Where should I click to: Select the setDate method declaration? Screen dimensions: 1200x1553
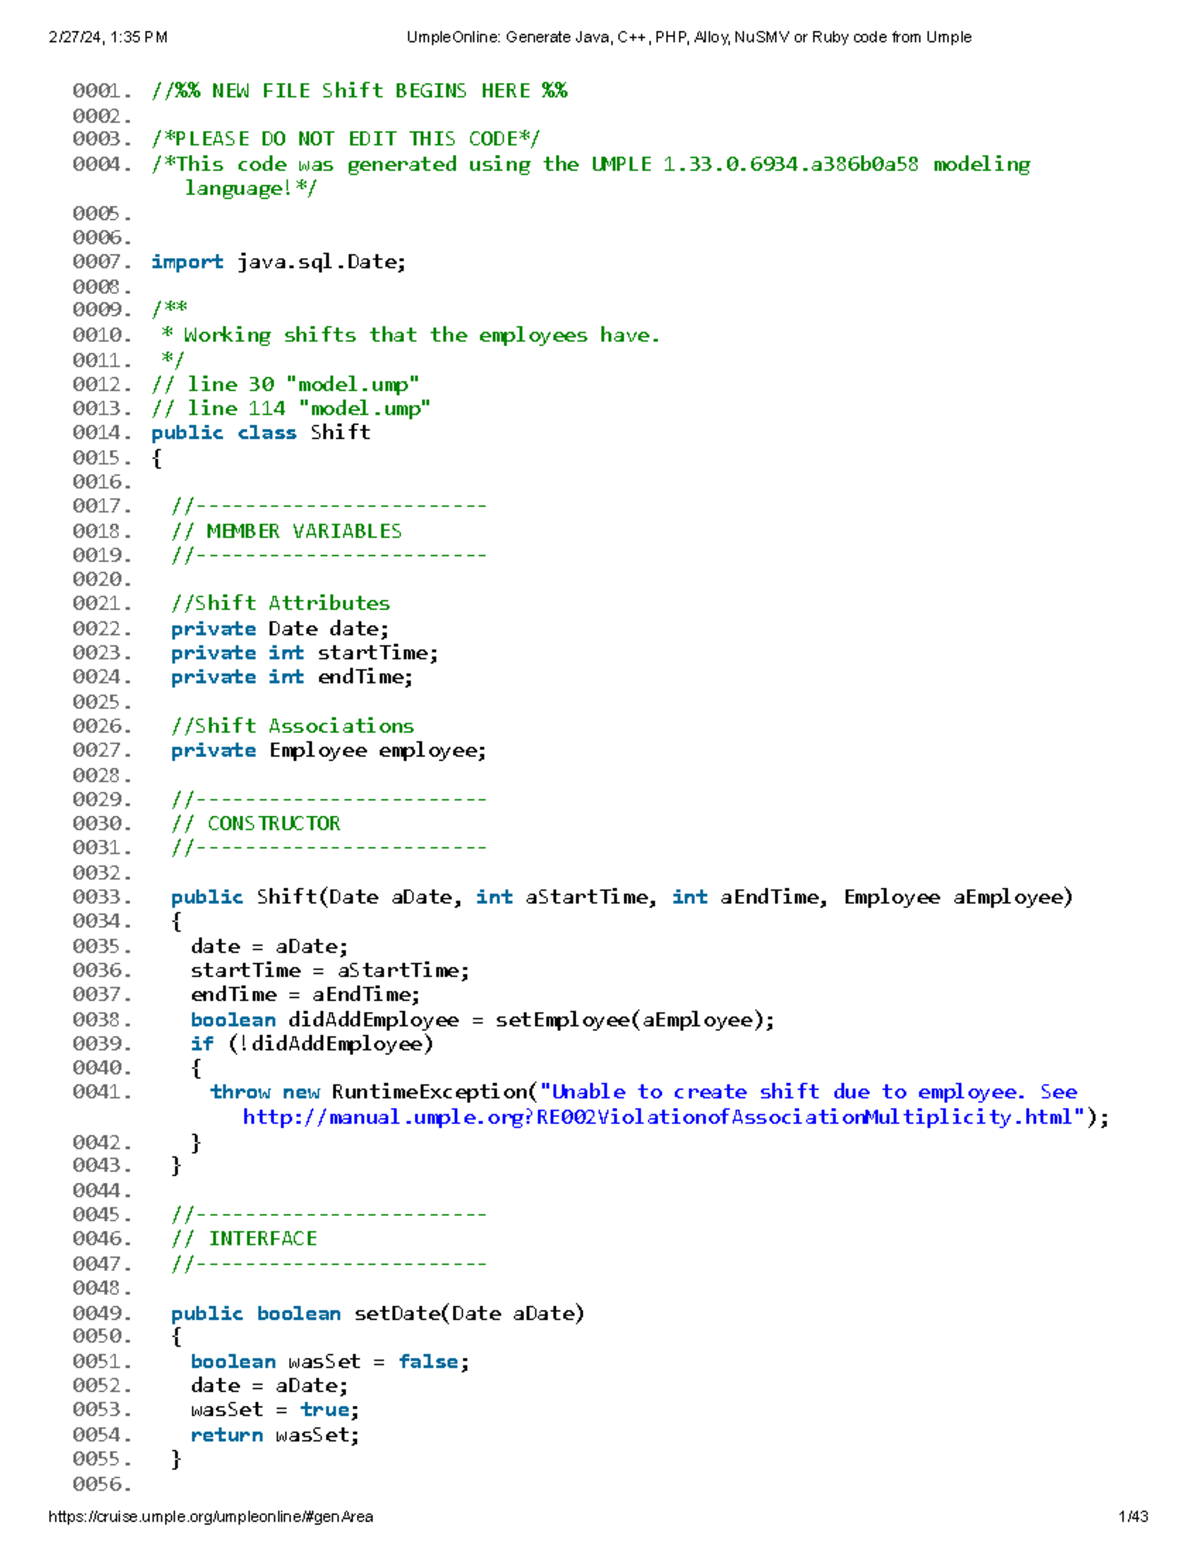pos(378,1312)
